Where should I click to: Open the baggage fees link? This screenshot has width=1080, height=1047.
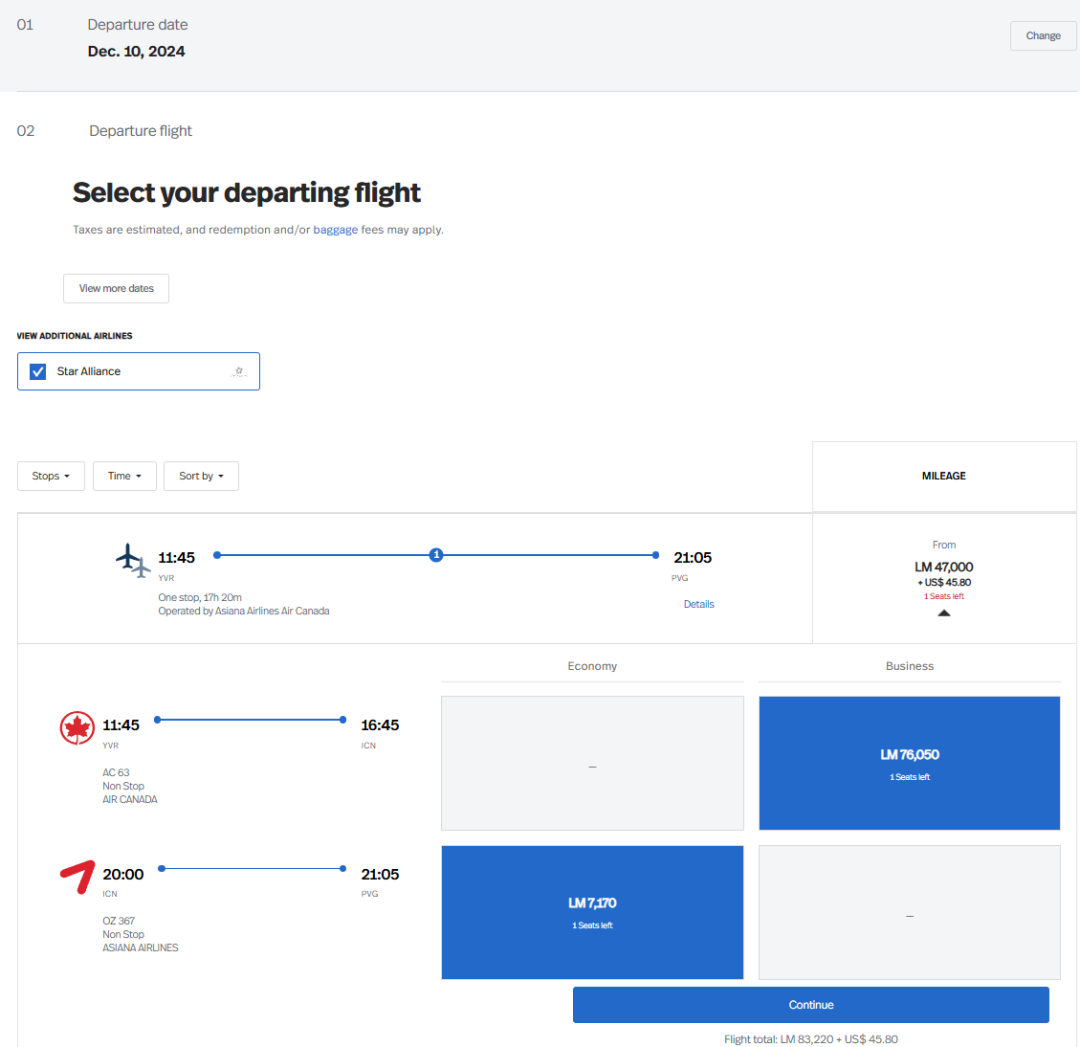[335, 230]
